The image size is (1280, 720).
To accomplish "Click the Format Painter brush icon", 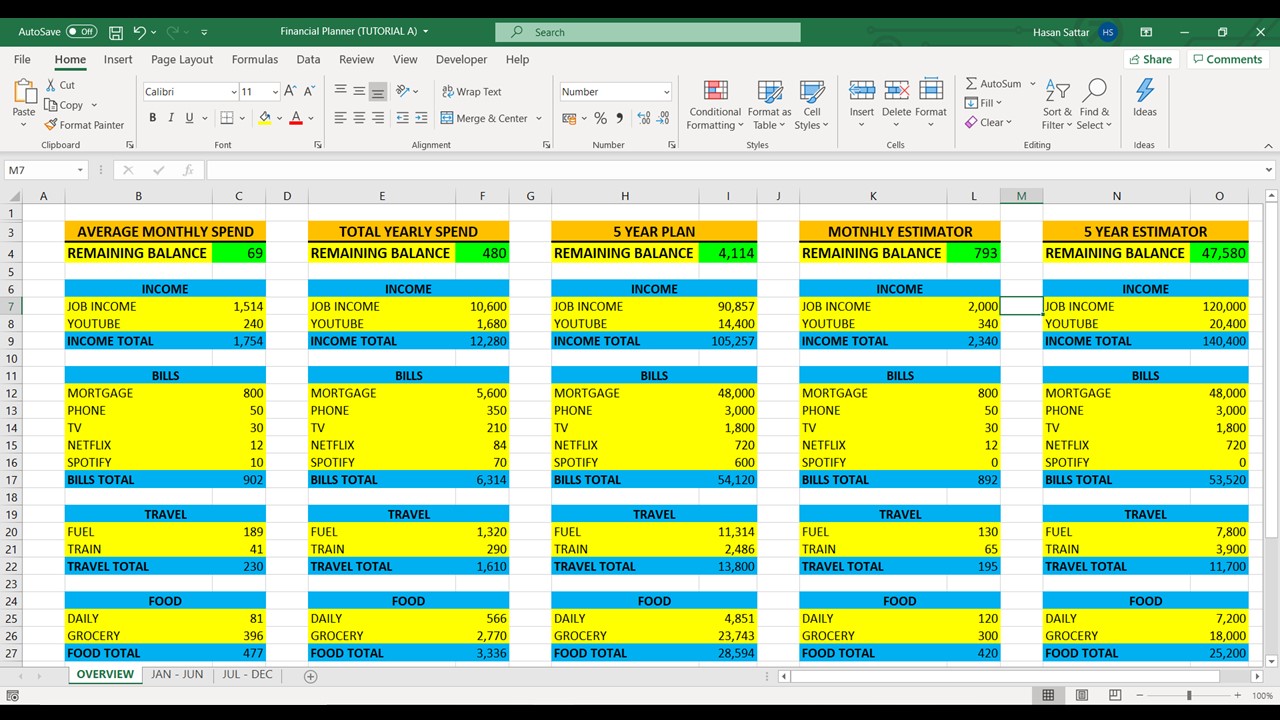I will click(51, 125).
